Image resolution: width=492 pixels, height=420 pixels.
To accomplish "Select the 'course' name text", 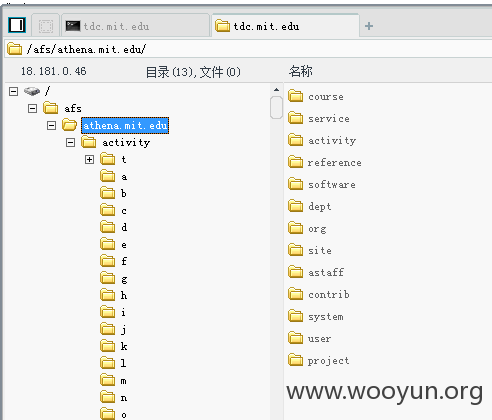I will (x=326, y=97).
